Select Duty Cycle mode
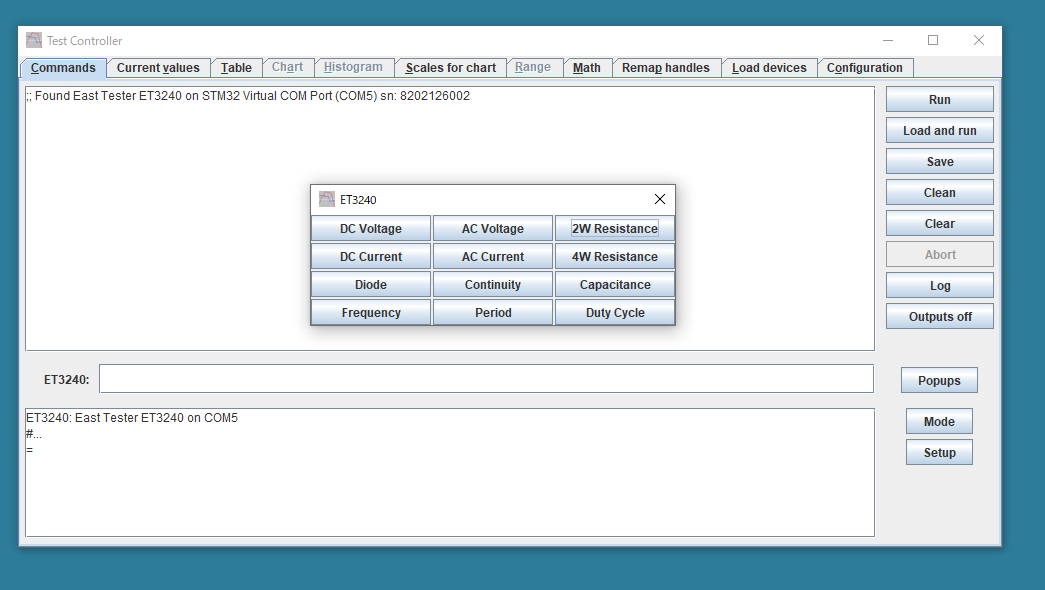Image resolution: width=1045 pixels, height=590 pixels. coord(614,313)
